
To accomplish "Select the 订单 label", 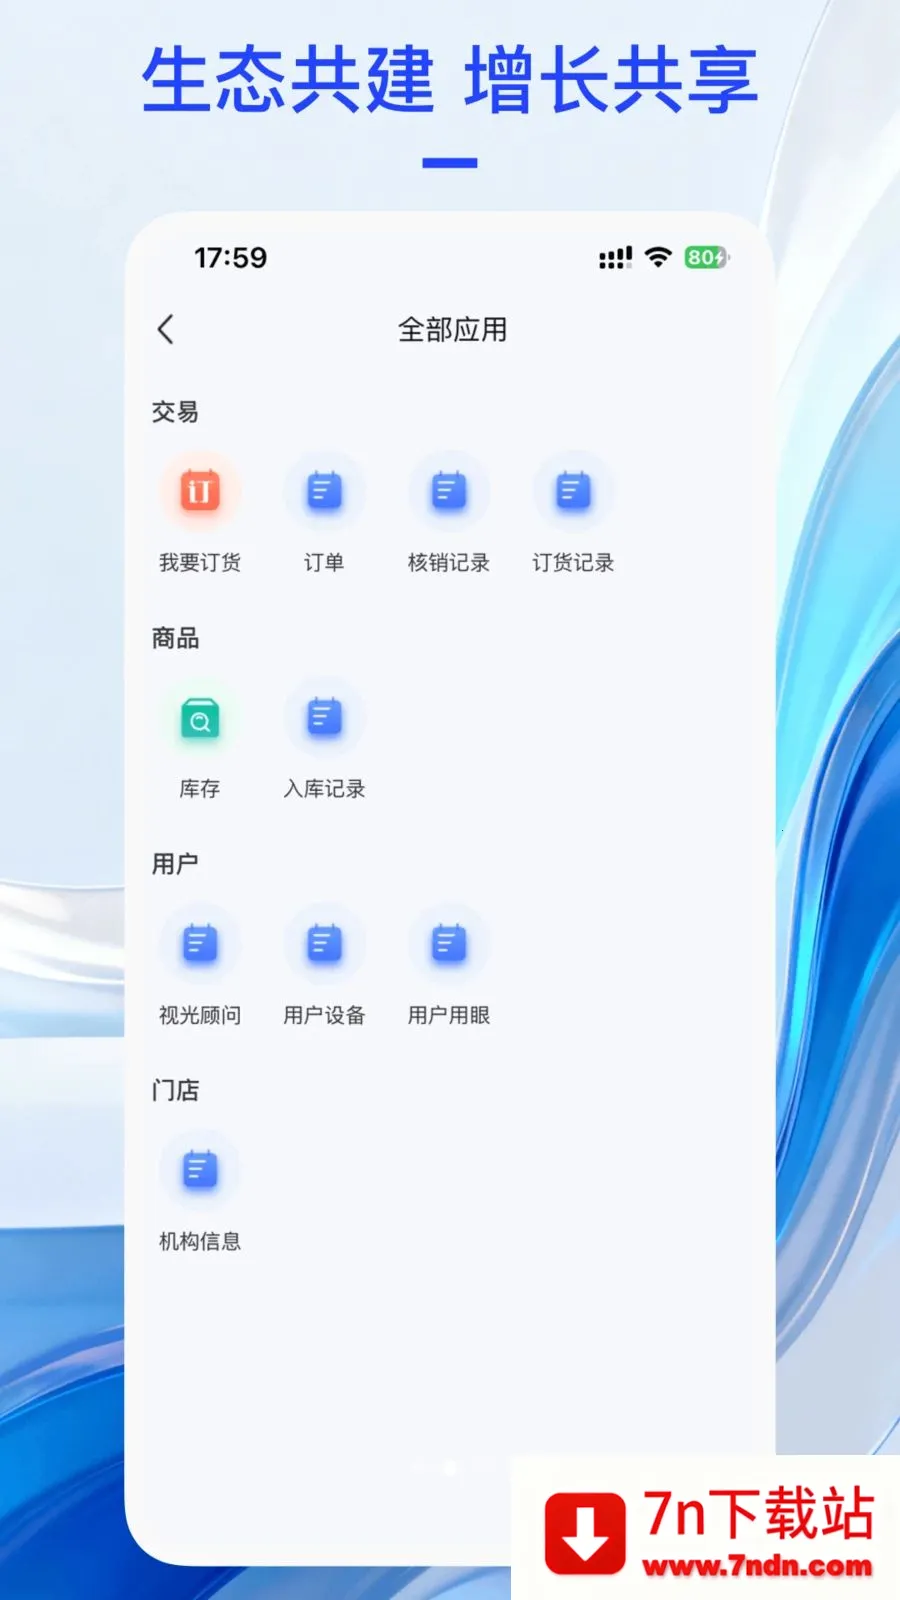I will [x=324, y=563].
